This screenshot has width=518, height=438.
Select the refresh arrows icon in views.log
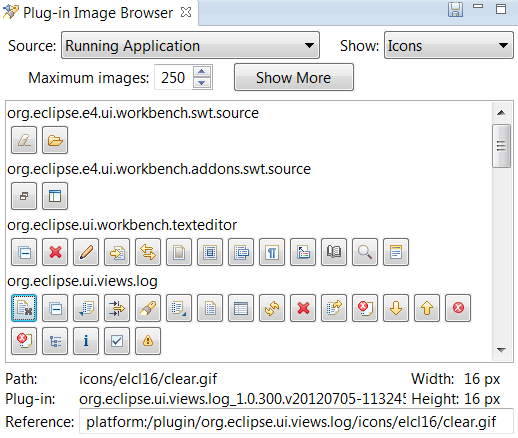point(272,308)
